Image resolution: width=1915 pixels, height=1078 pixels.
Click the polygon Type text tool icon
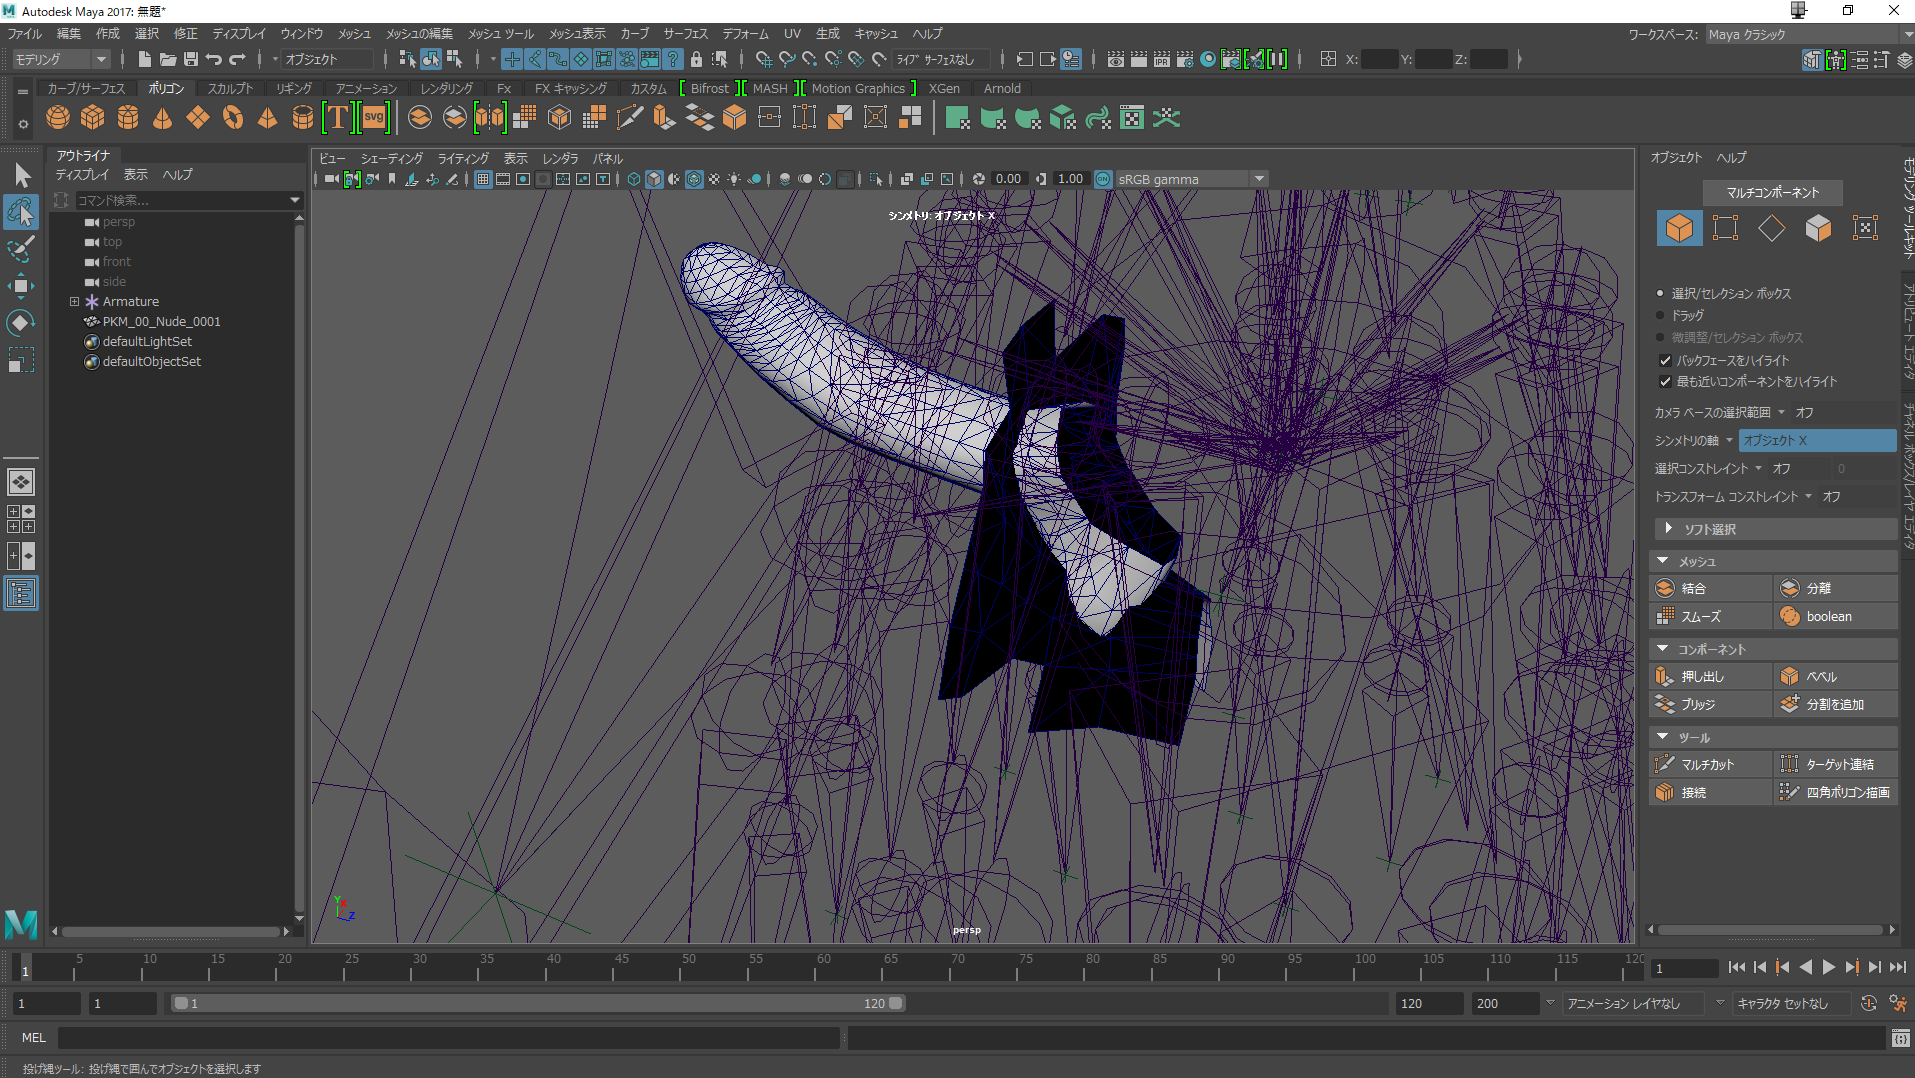pos(338,118)
